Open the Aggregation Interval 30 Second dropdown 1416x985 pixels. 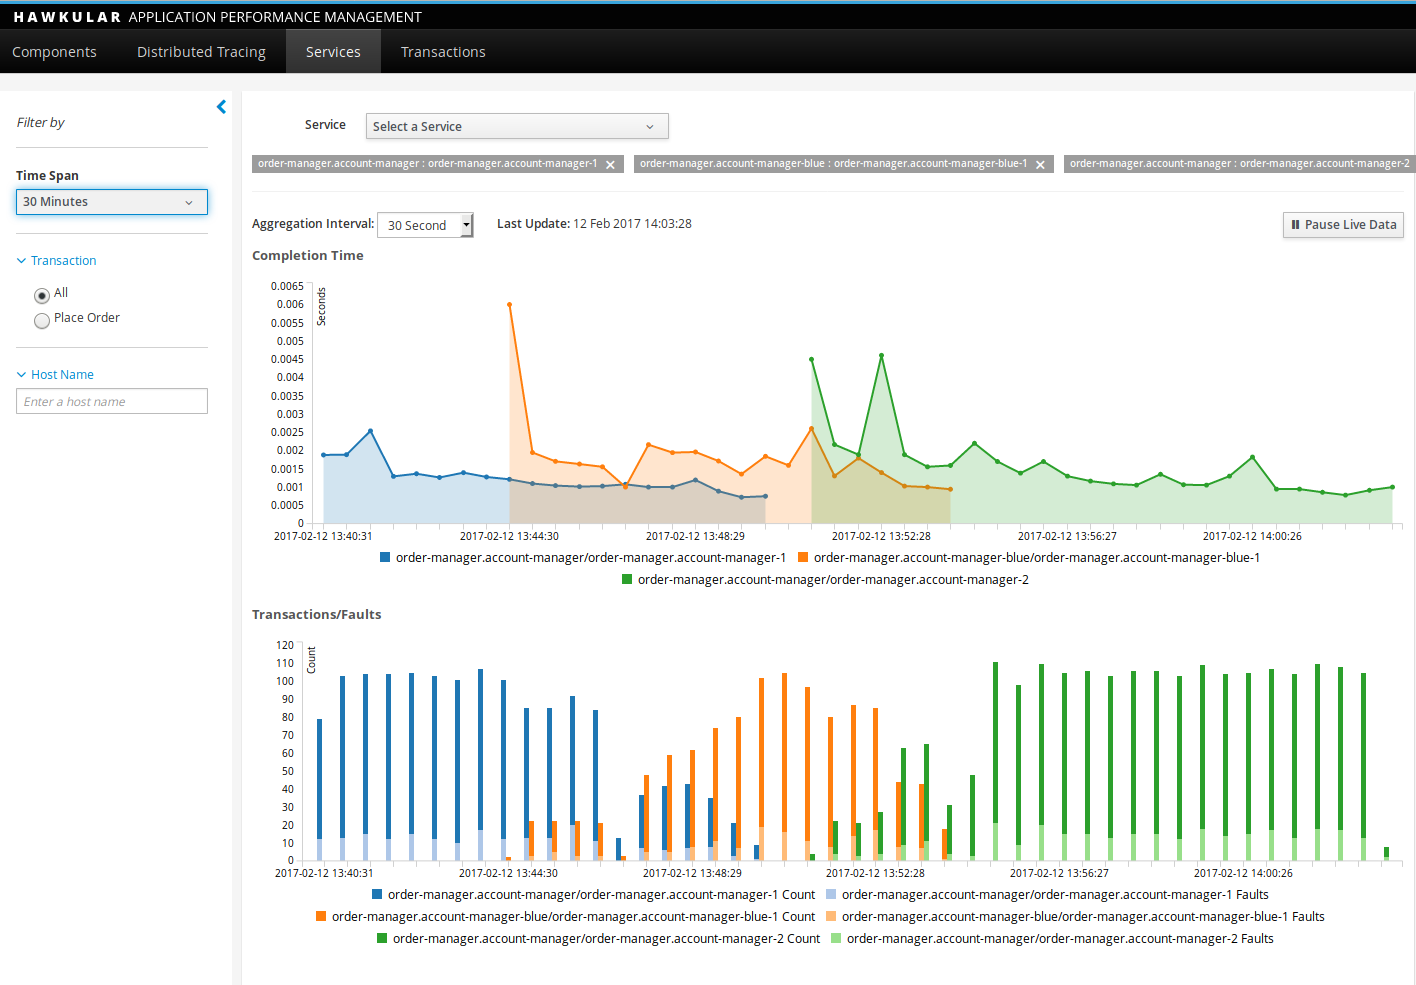pyautogui.click(x=425, y=225)
